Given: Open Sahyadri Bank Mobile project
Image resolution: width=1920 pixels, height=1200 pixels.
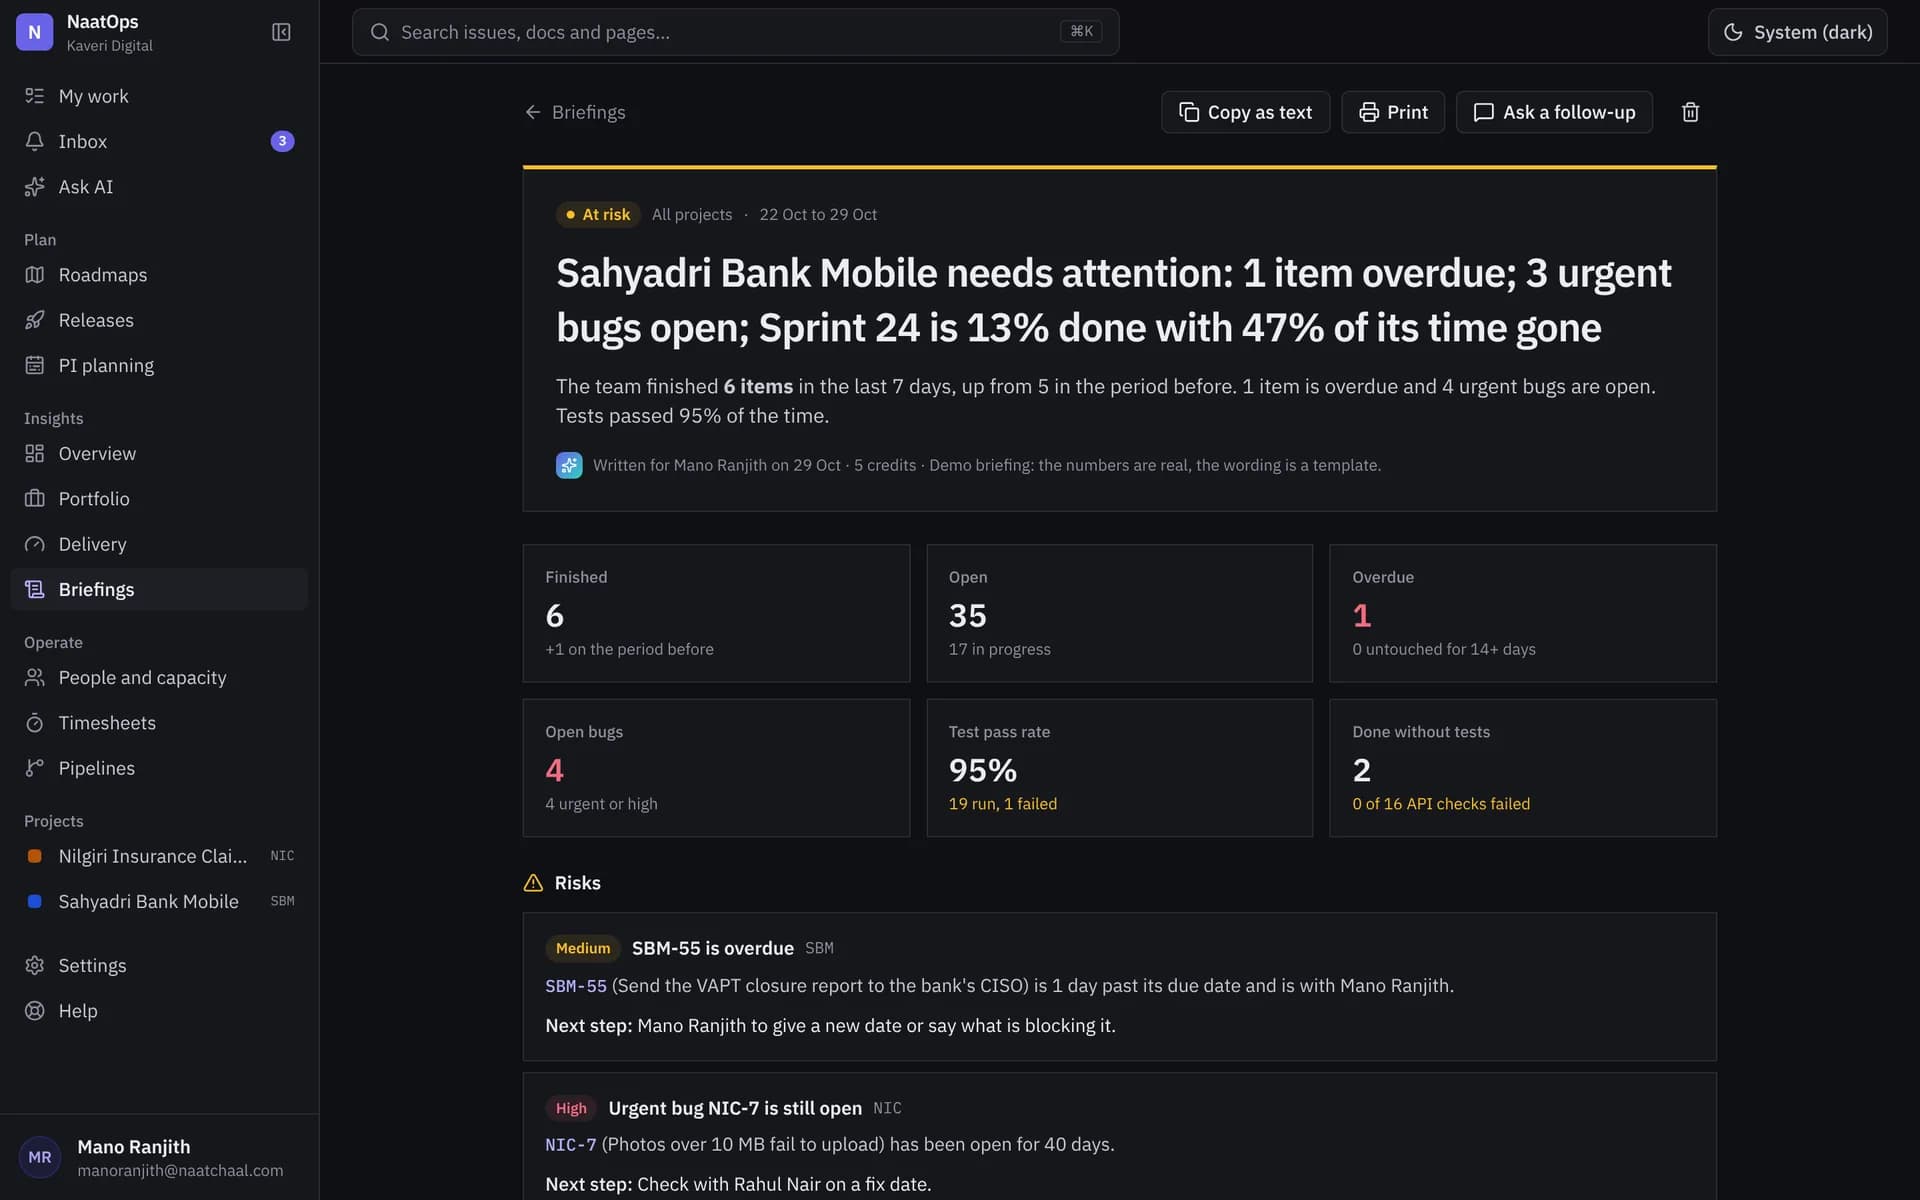Looking at the screenshot, I should [x=159, y=901].
